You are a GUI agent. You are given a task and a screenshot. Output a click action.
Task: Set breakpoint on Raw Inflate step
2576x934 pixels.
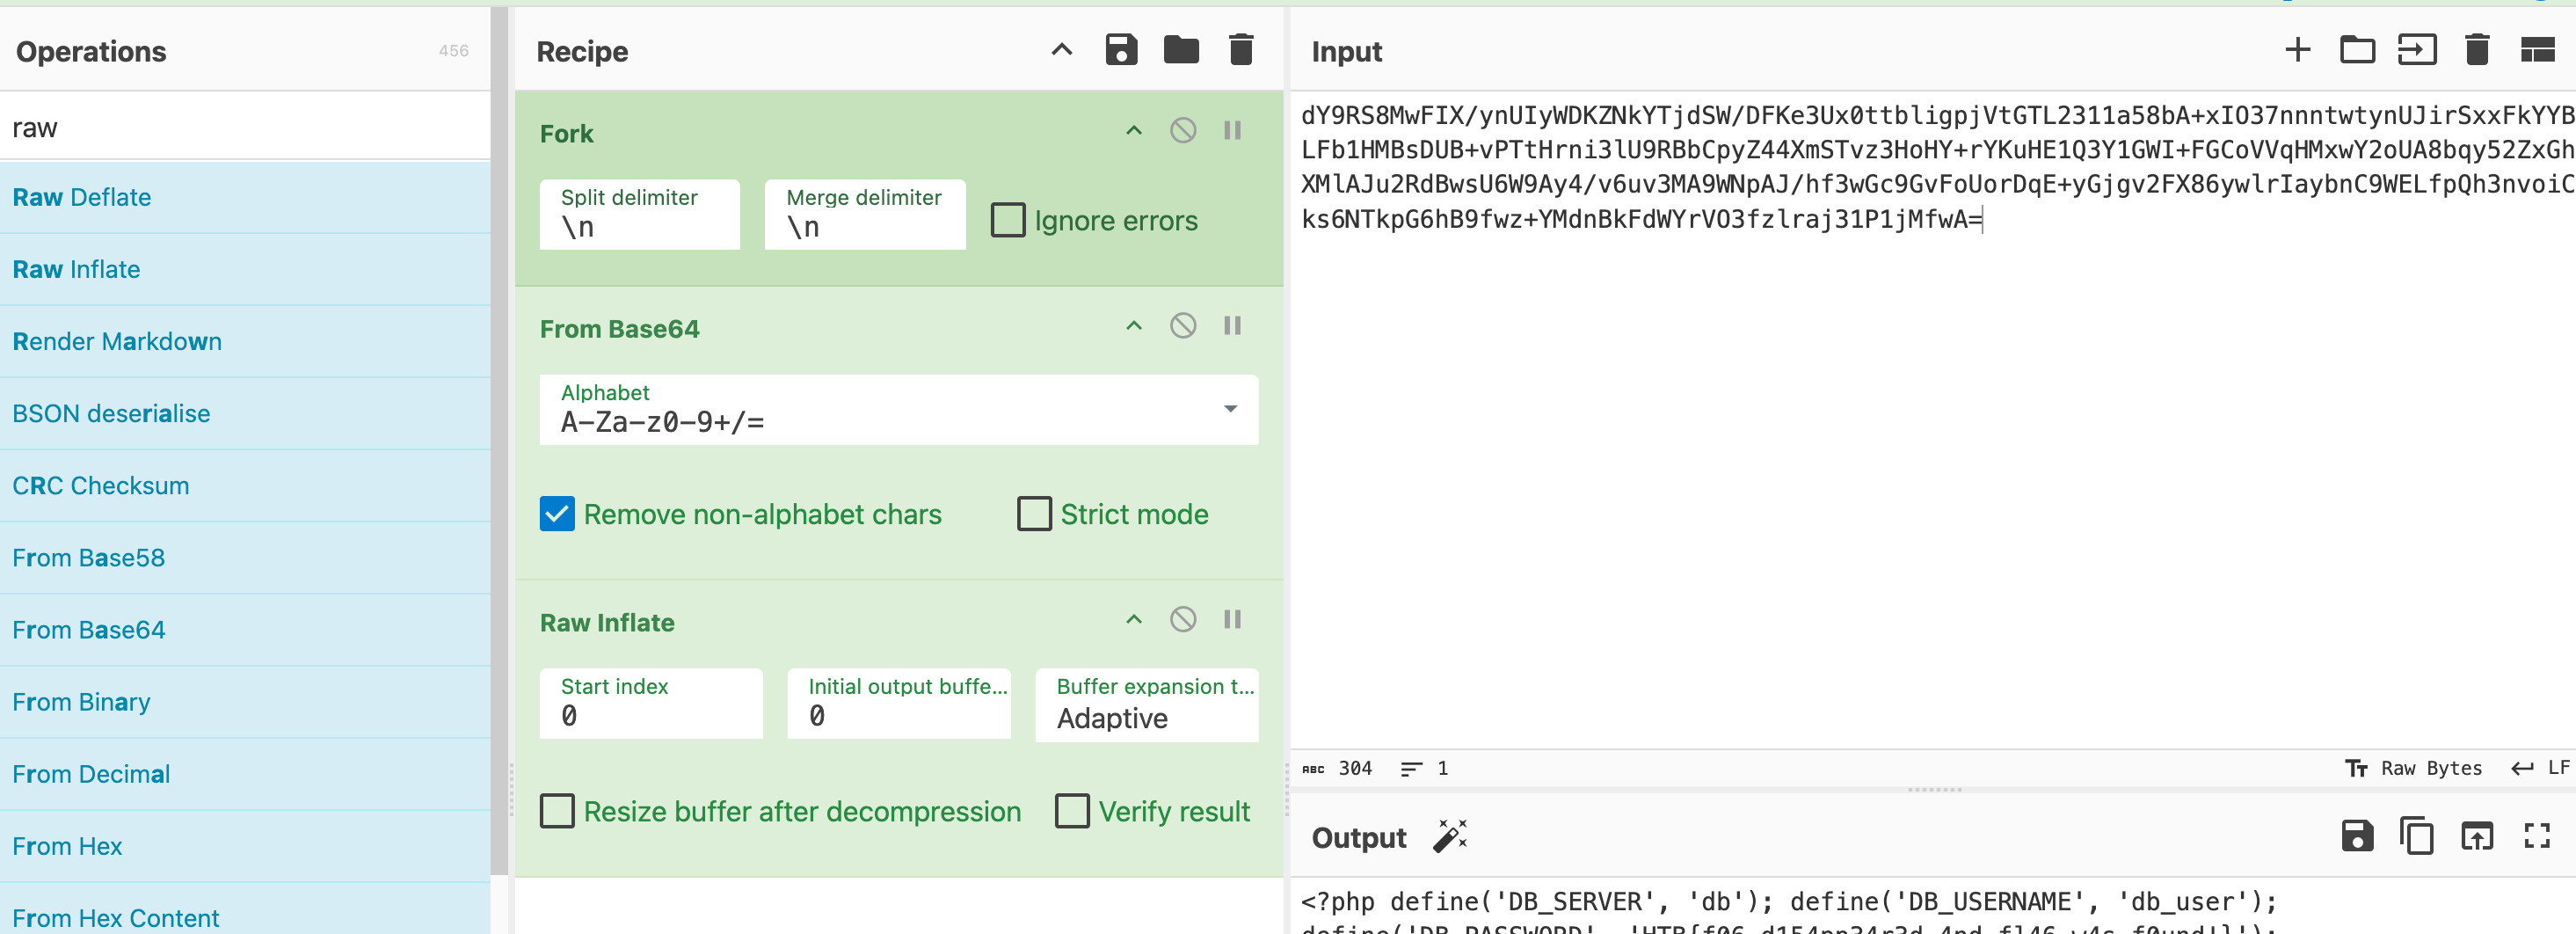1232,620
